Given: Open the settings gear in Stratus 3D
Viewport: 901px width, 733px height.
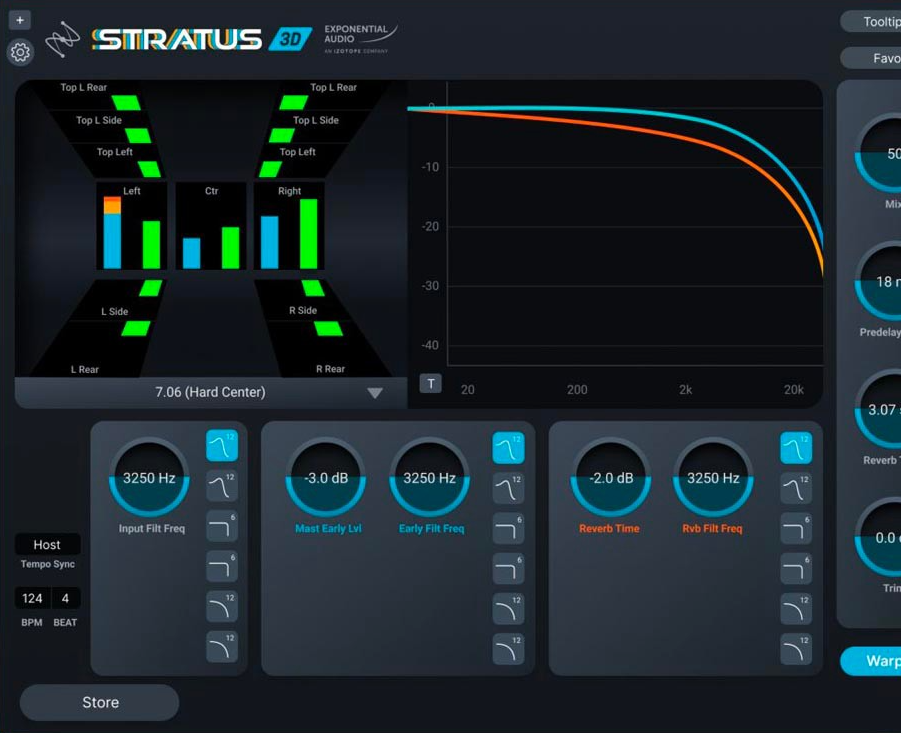Looking at the screenshot, I should point(20,53).
